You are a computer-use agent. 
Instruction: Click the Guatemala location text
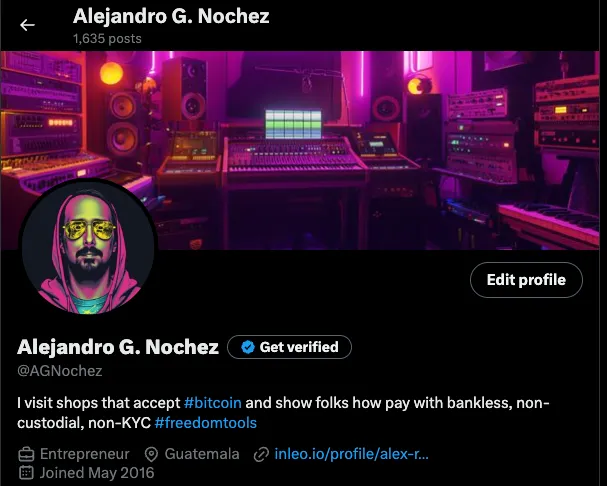point(202,454)
